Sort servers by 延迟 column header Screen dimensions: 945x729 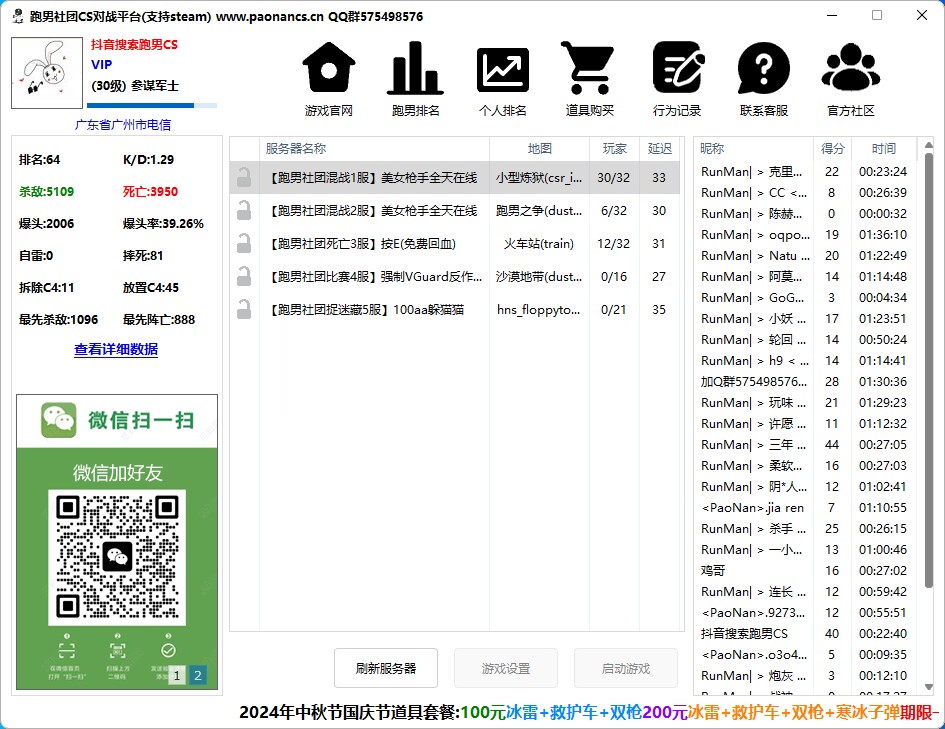(659, 148)
